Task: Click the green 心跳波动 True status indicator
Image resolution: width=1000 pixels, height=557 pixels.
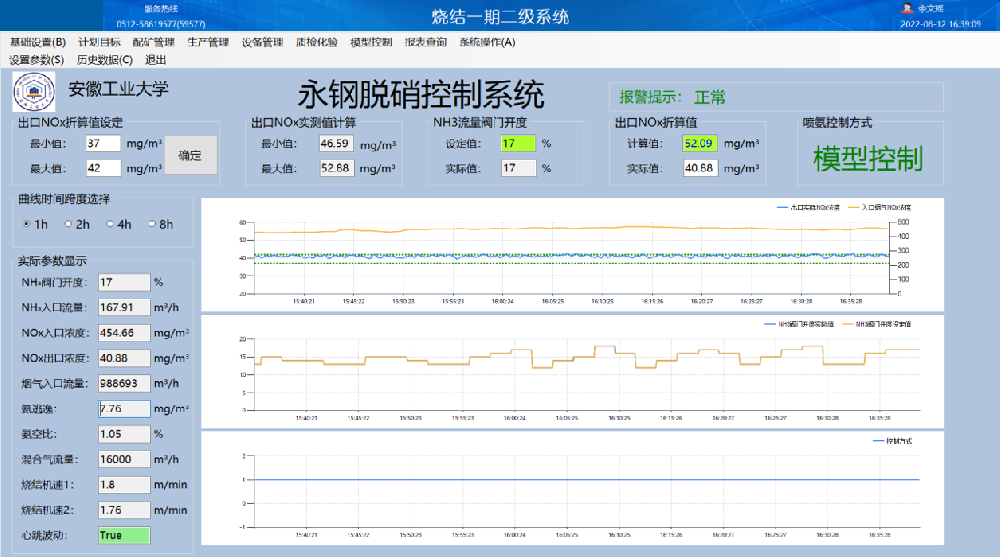Action: tap(124, 535)
